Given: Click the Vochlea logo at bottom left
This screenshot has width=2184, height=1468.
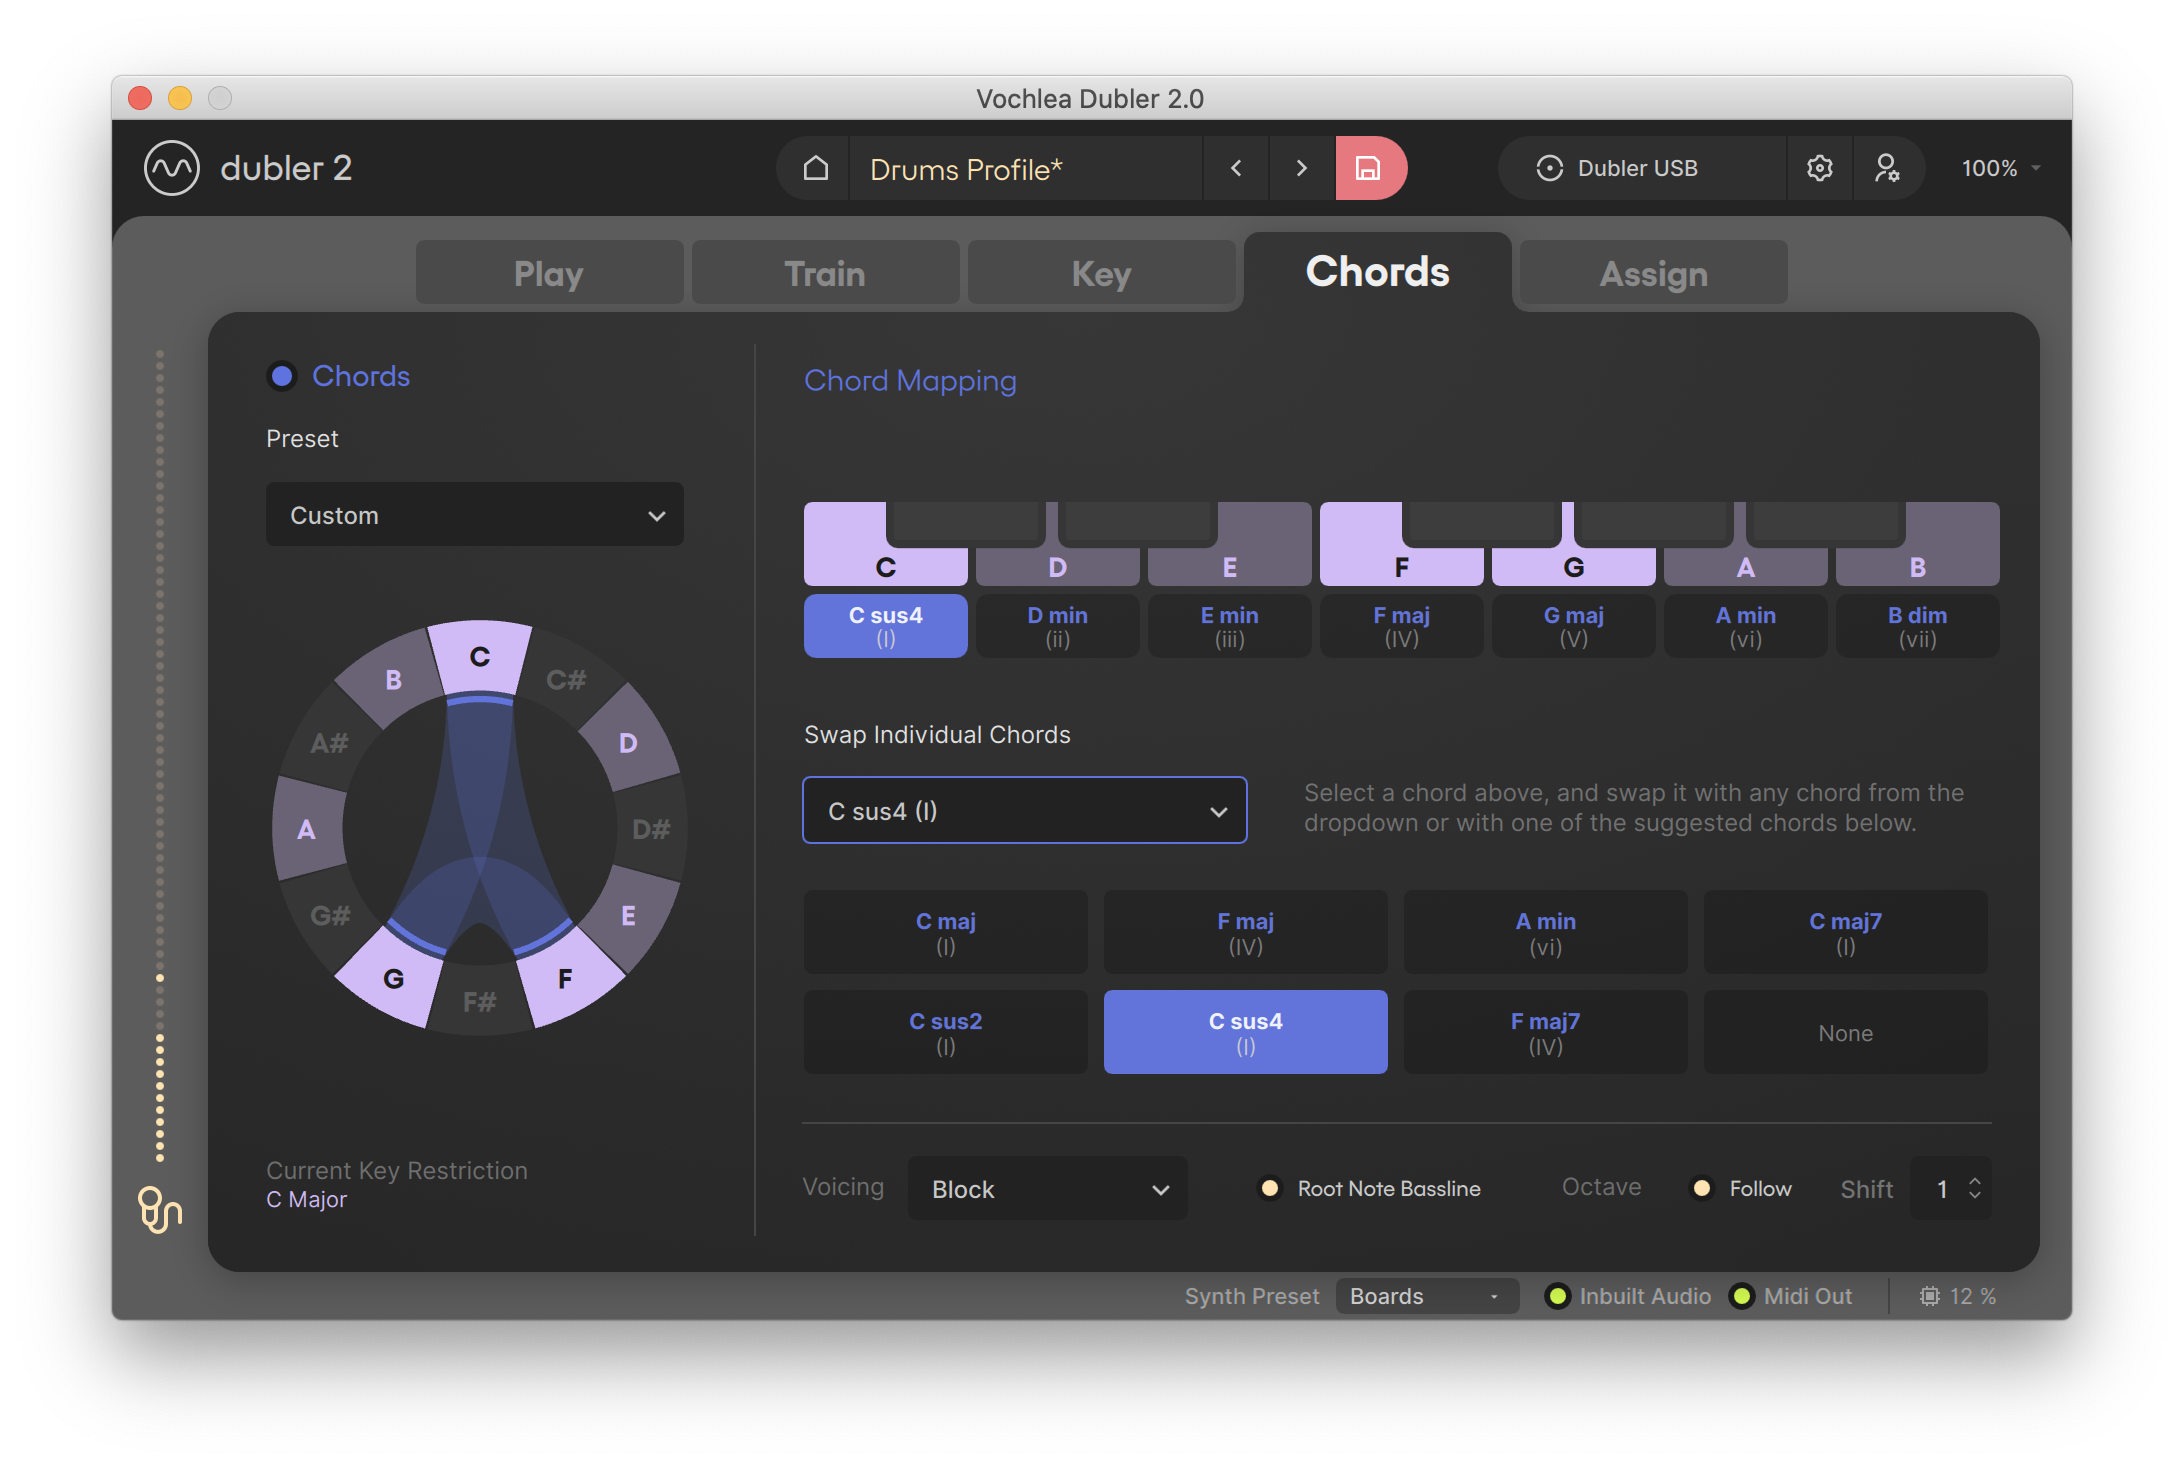Looking at the screenshot, I should coord(160,1210).
